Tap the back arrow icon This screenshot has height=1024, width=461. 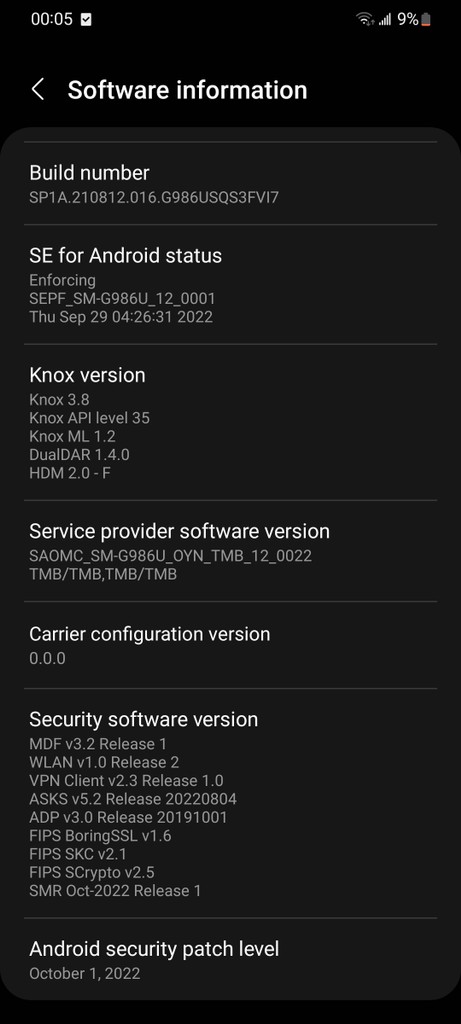(x=38, y=89)
